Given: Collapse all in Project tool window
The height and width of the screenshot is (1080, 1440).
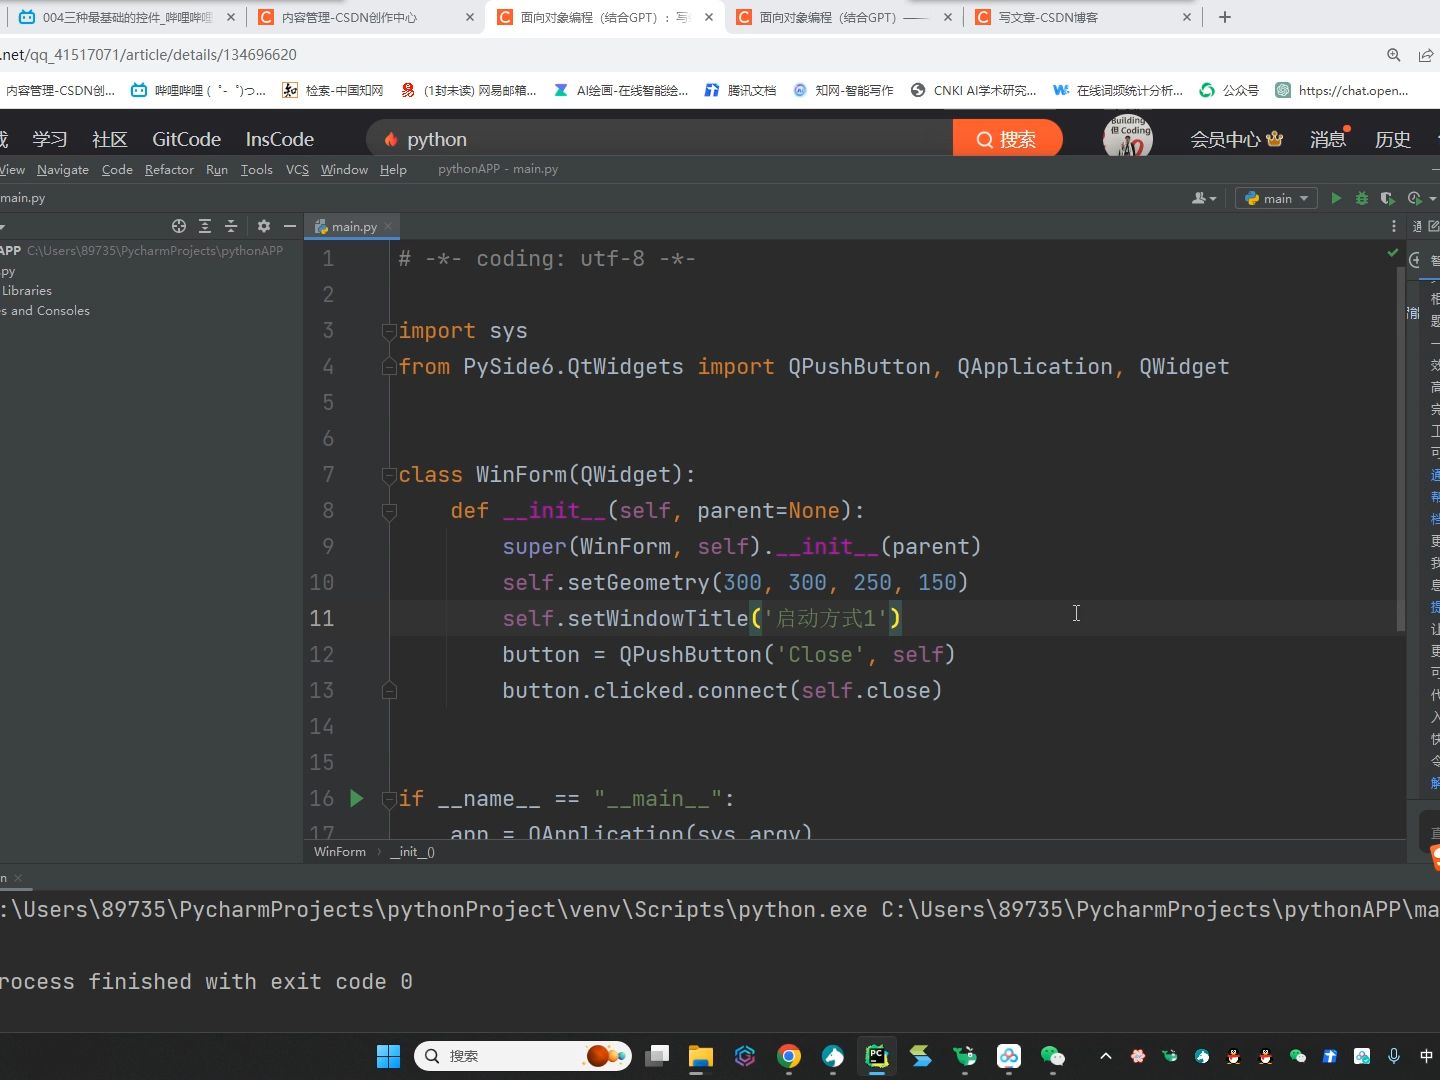Looking at the screenshot, I should [x=231, y=226].
